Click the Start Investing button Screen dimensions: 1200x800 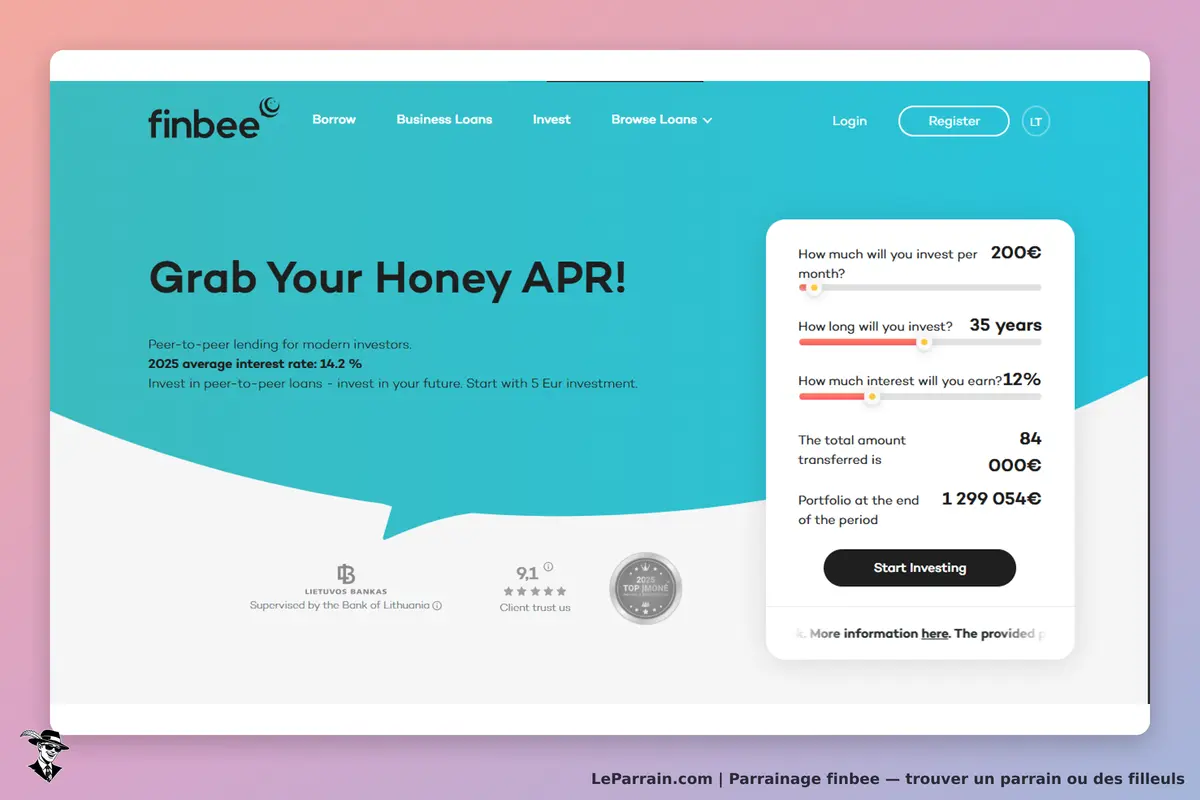click(x=919, y=568)
